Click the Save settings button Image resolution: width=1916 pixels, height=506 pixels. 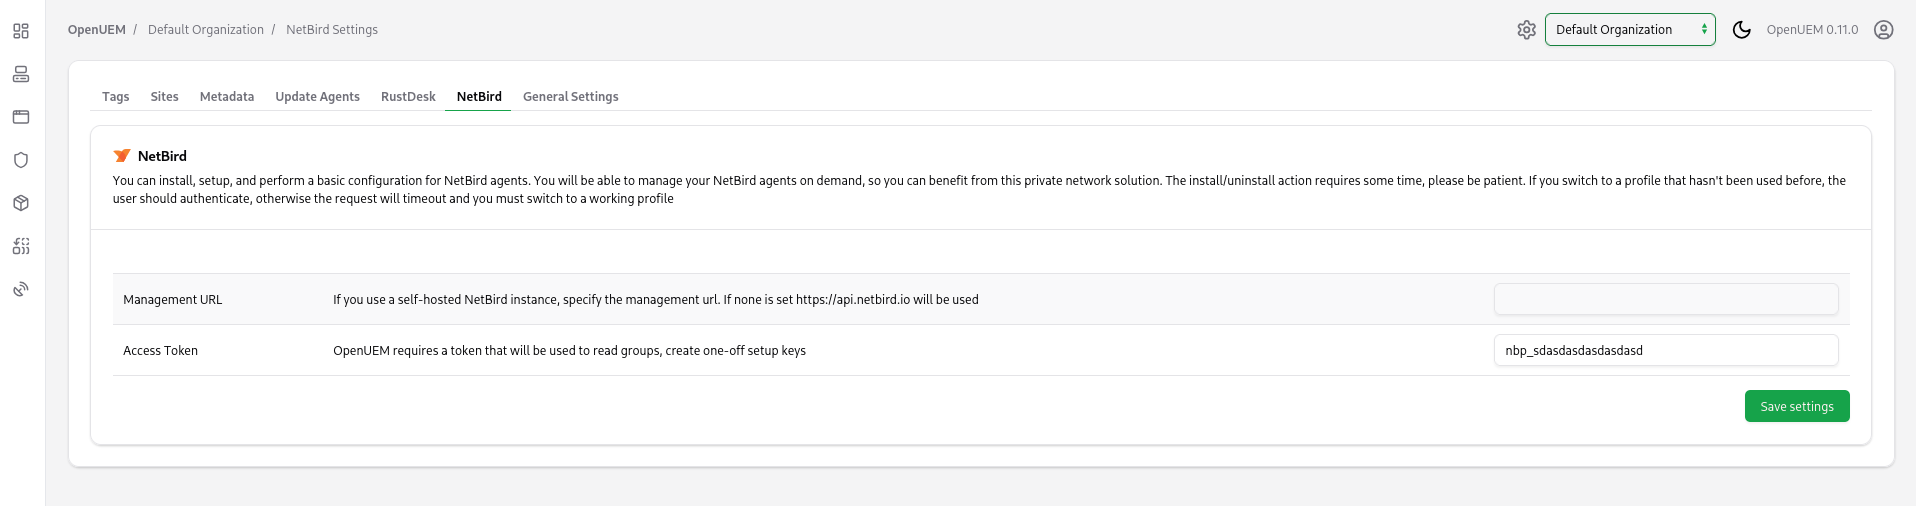click(1796, 406)
